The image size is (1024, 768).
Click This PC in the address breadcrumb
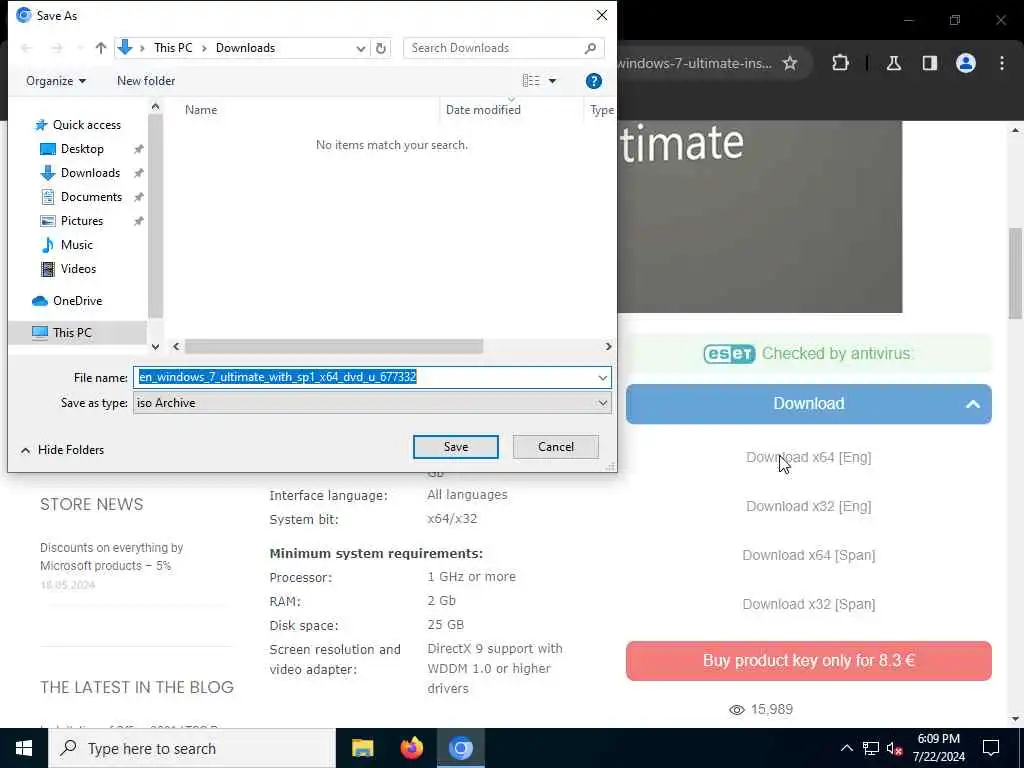173,48
